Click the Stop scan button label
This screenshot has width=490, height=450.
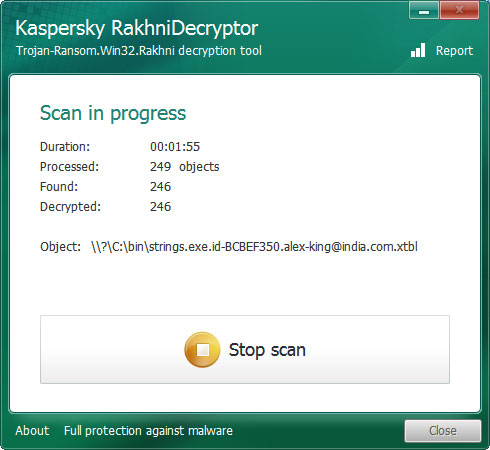(x=267, y=350)
